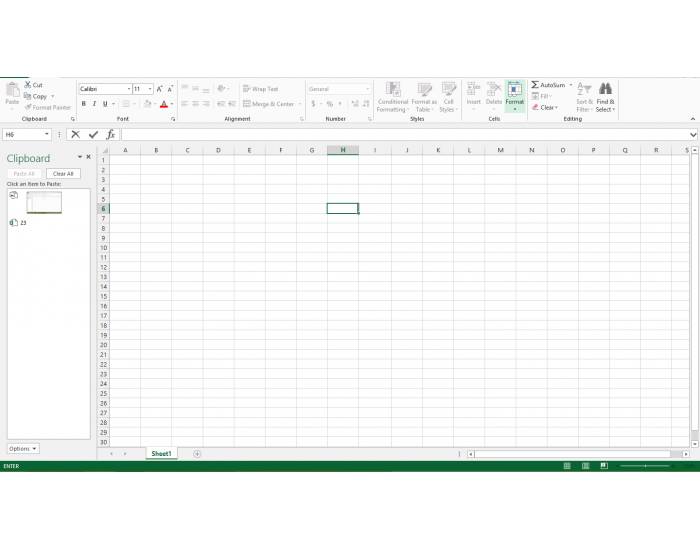Open the Borders tool icon
This screenshot has height=550, width=700.
click(126, 104)
